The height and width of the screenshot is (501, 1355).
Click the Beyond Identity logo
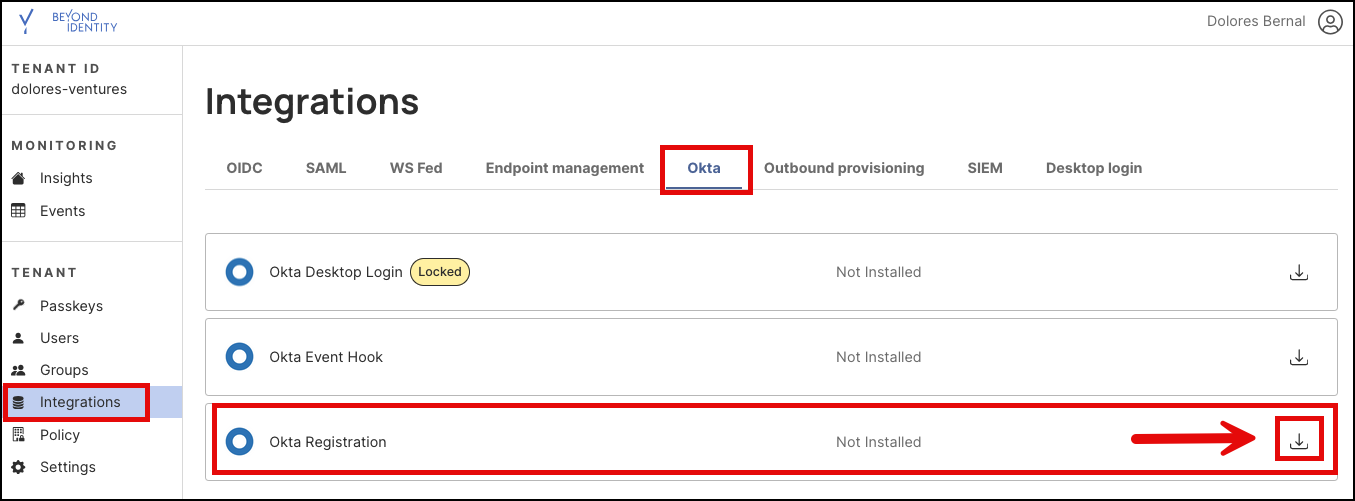[x=68, y=22]
